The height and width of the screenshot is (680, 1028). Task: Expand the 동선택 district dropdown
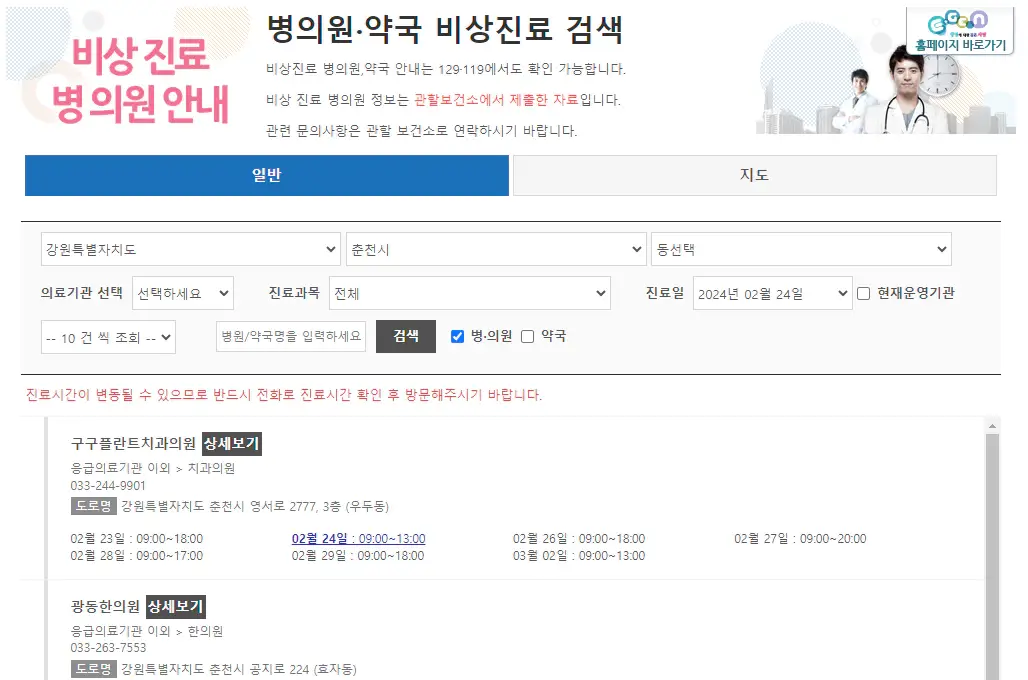tap(801, 248)
